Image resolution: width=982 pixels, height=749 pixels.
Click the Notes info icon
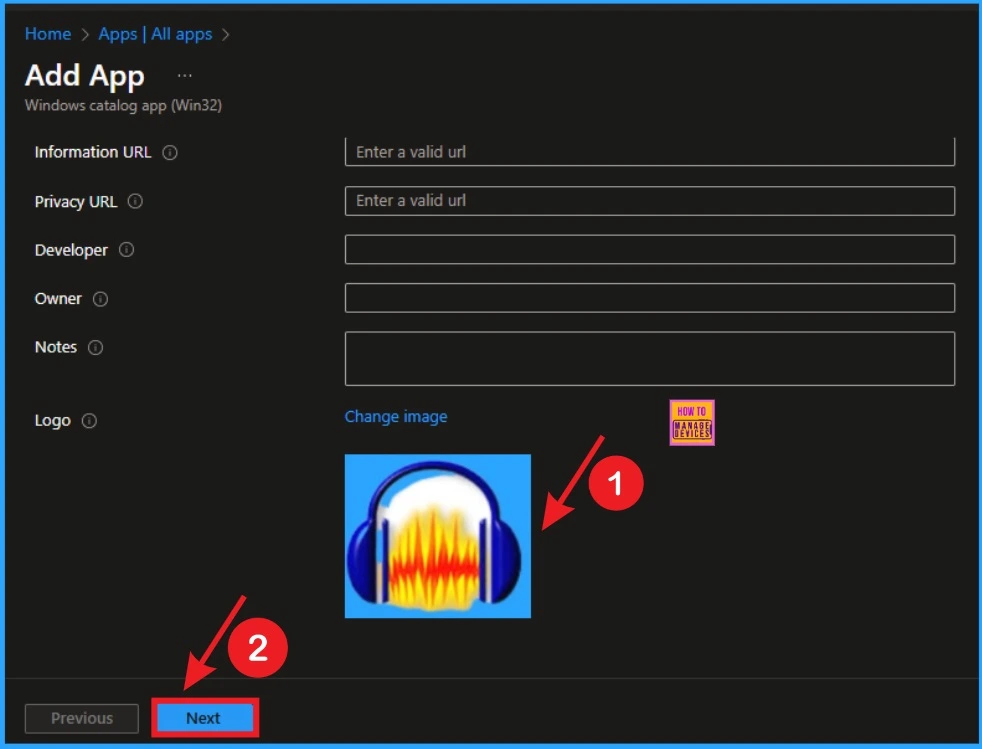coord(95,347)
